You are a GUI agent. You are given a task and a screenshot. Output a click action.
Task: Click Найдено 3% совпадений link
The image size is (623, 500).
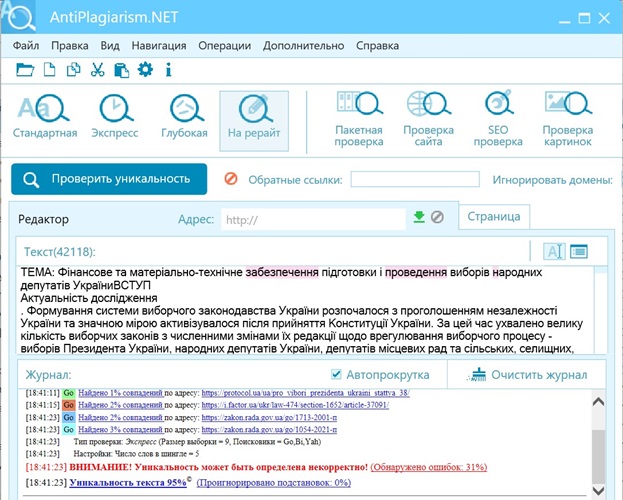click(120, 430)
